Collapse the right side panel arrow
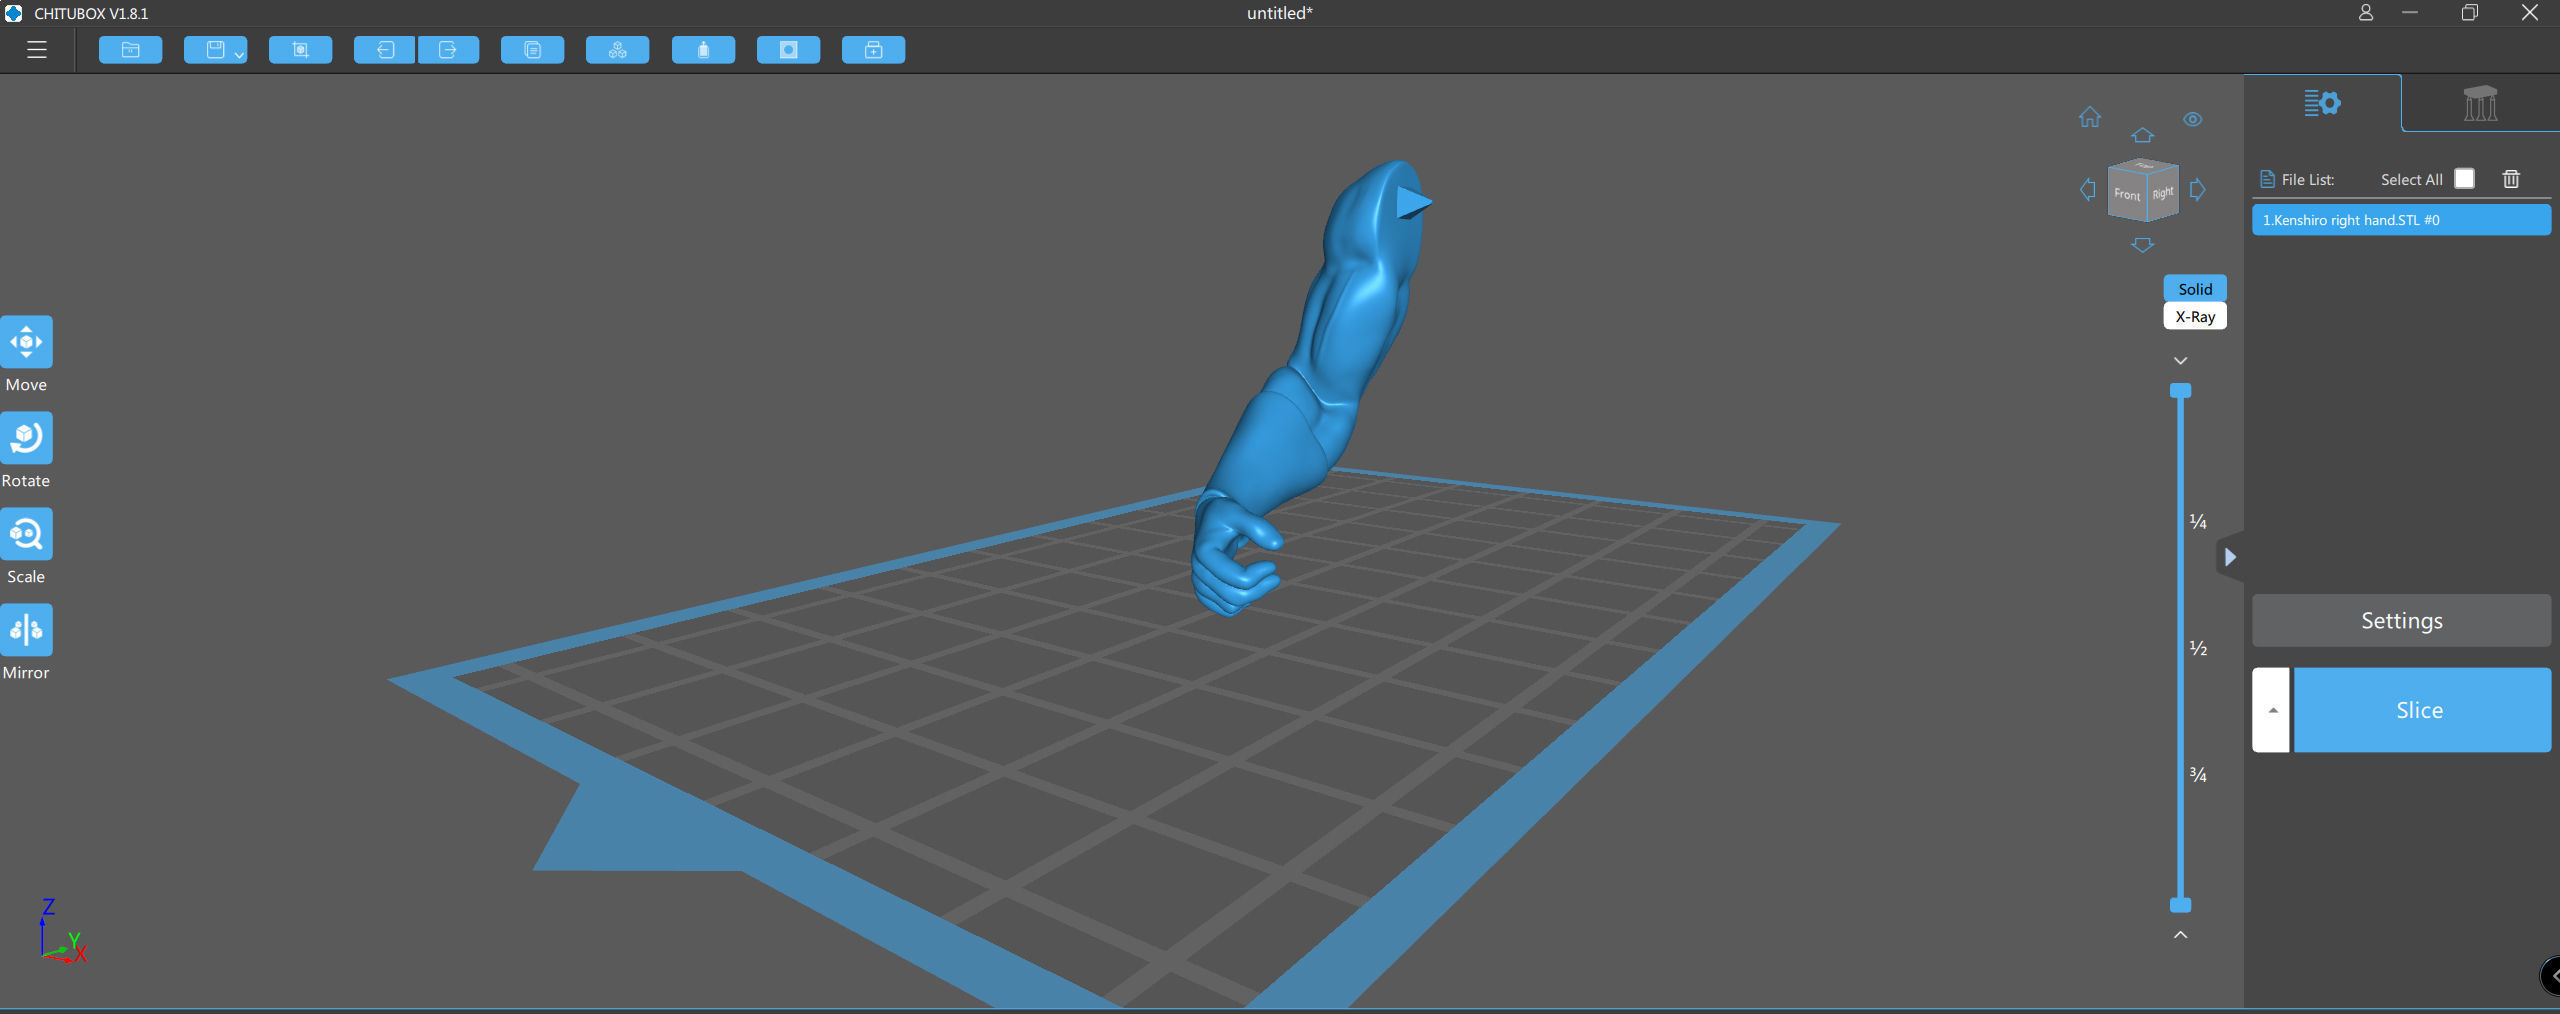This screenshot has height=1014, width=2560. click(x=2229, y=557)
